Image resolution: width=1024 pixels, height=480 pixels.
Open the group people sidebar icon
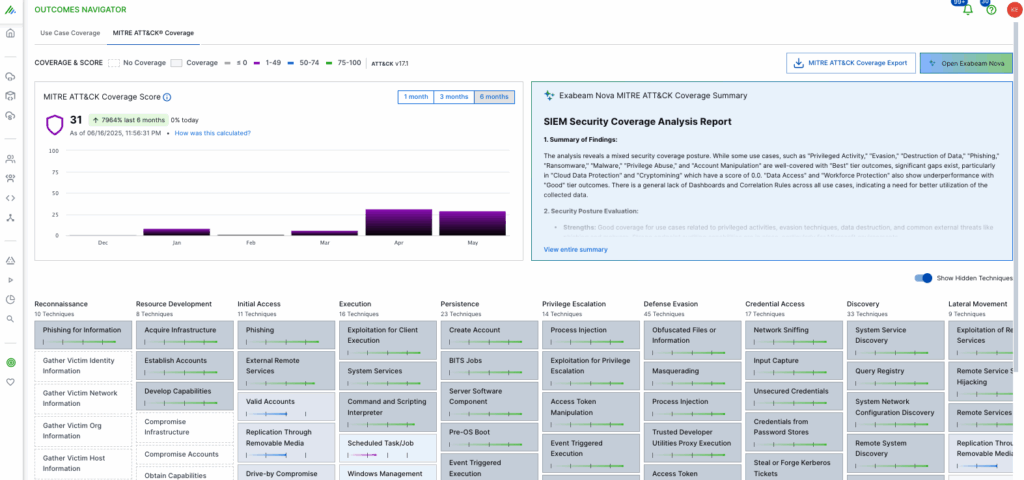[x=10, y=178]
